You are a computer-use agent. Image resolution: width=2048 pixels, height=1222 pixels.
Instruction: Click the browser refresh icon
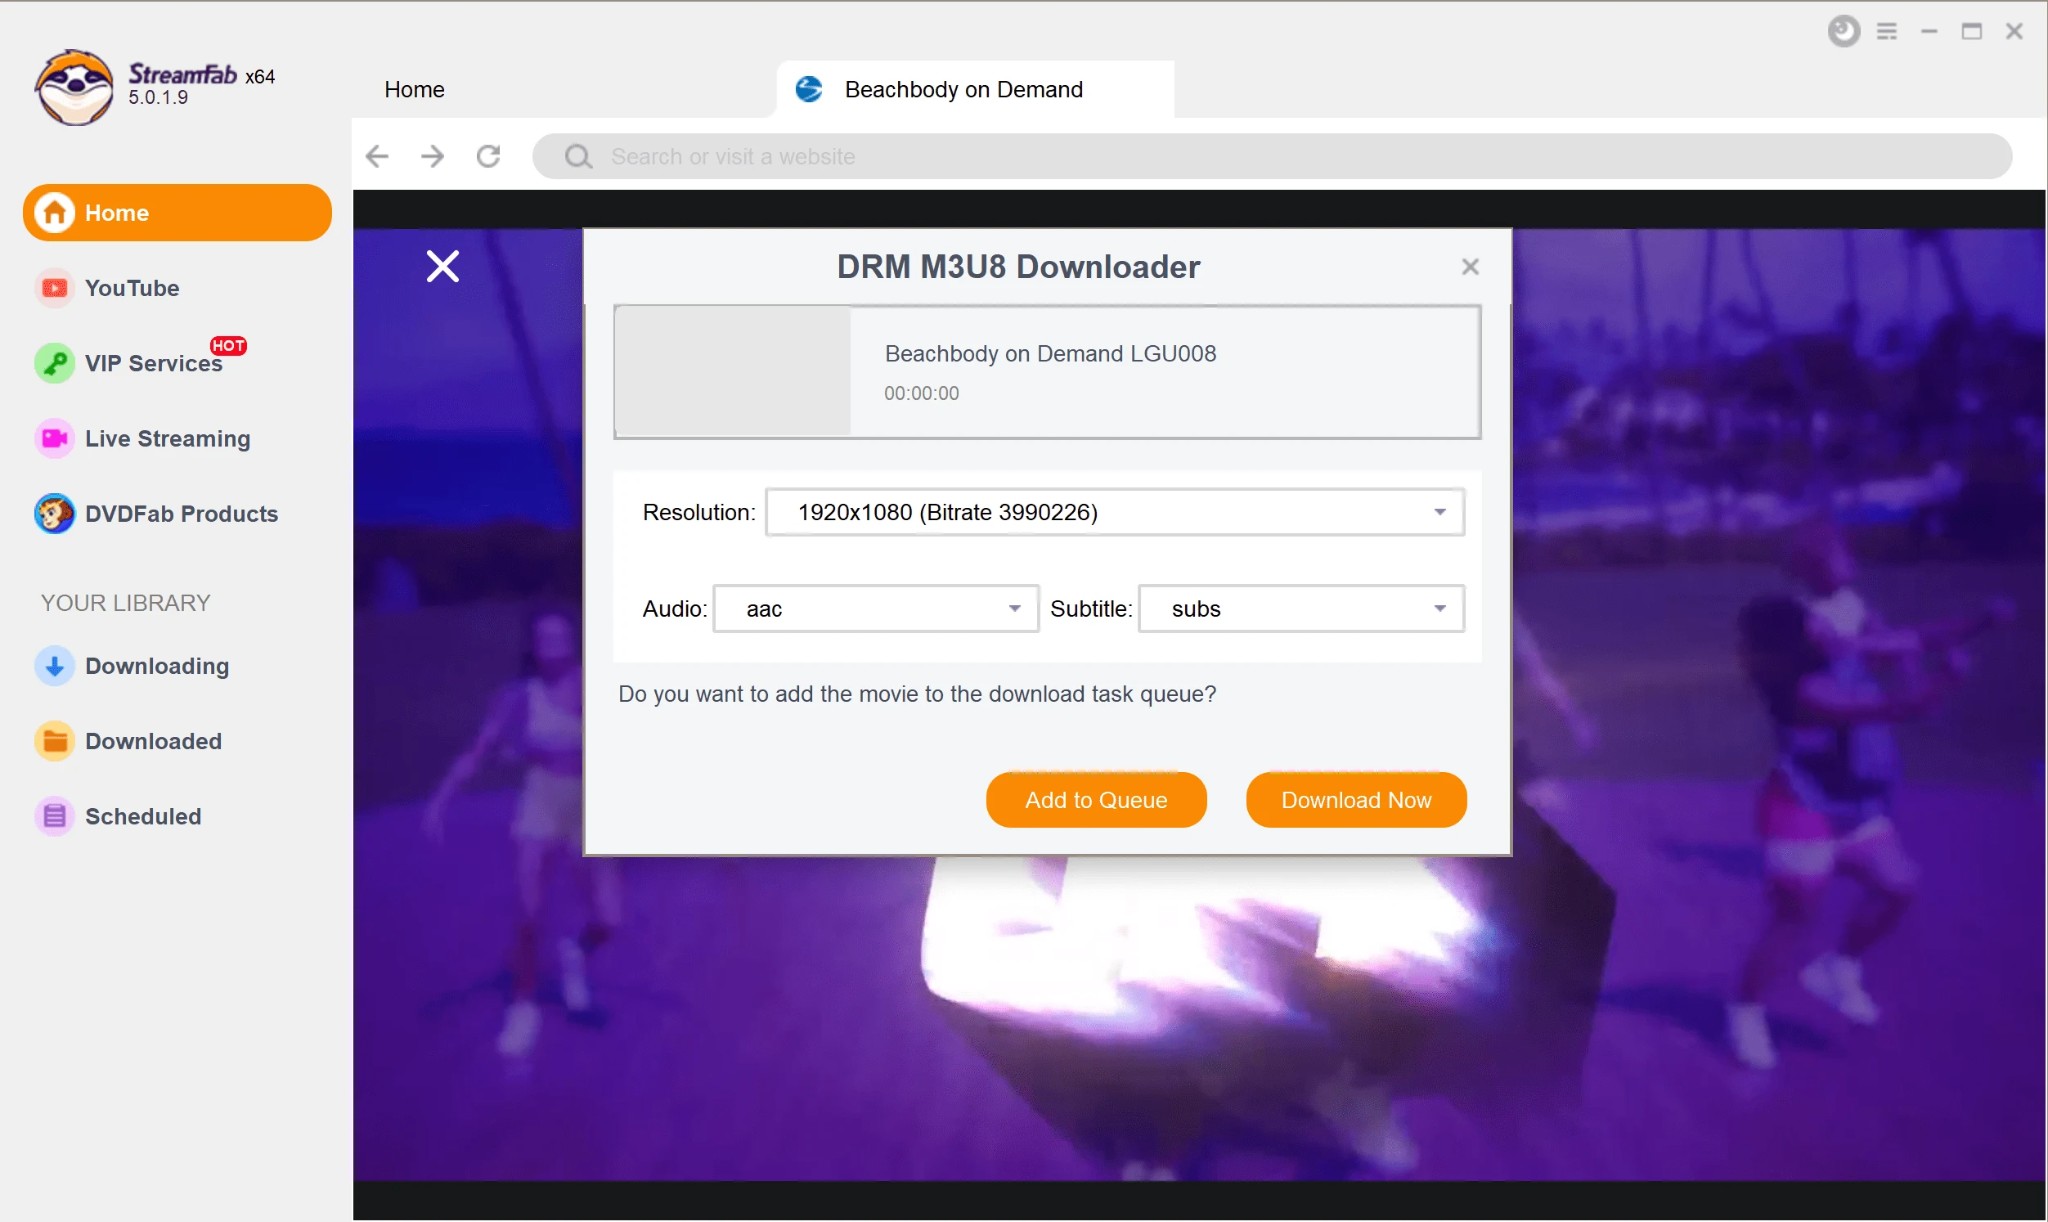click(489, 154)
